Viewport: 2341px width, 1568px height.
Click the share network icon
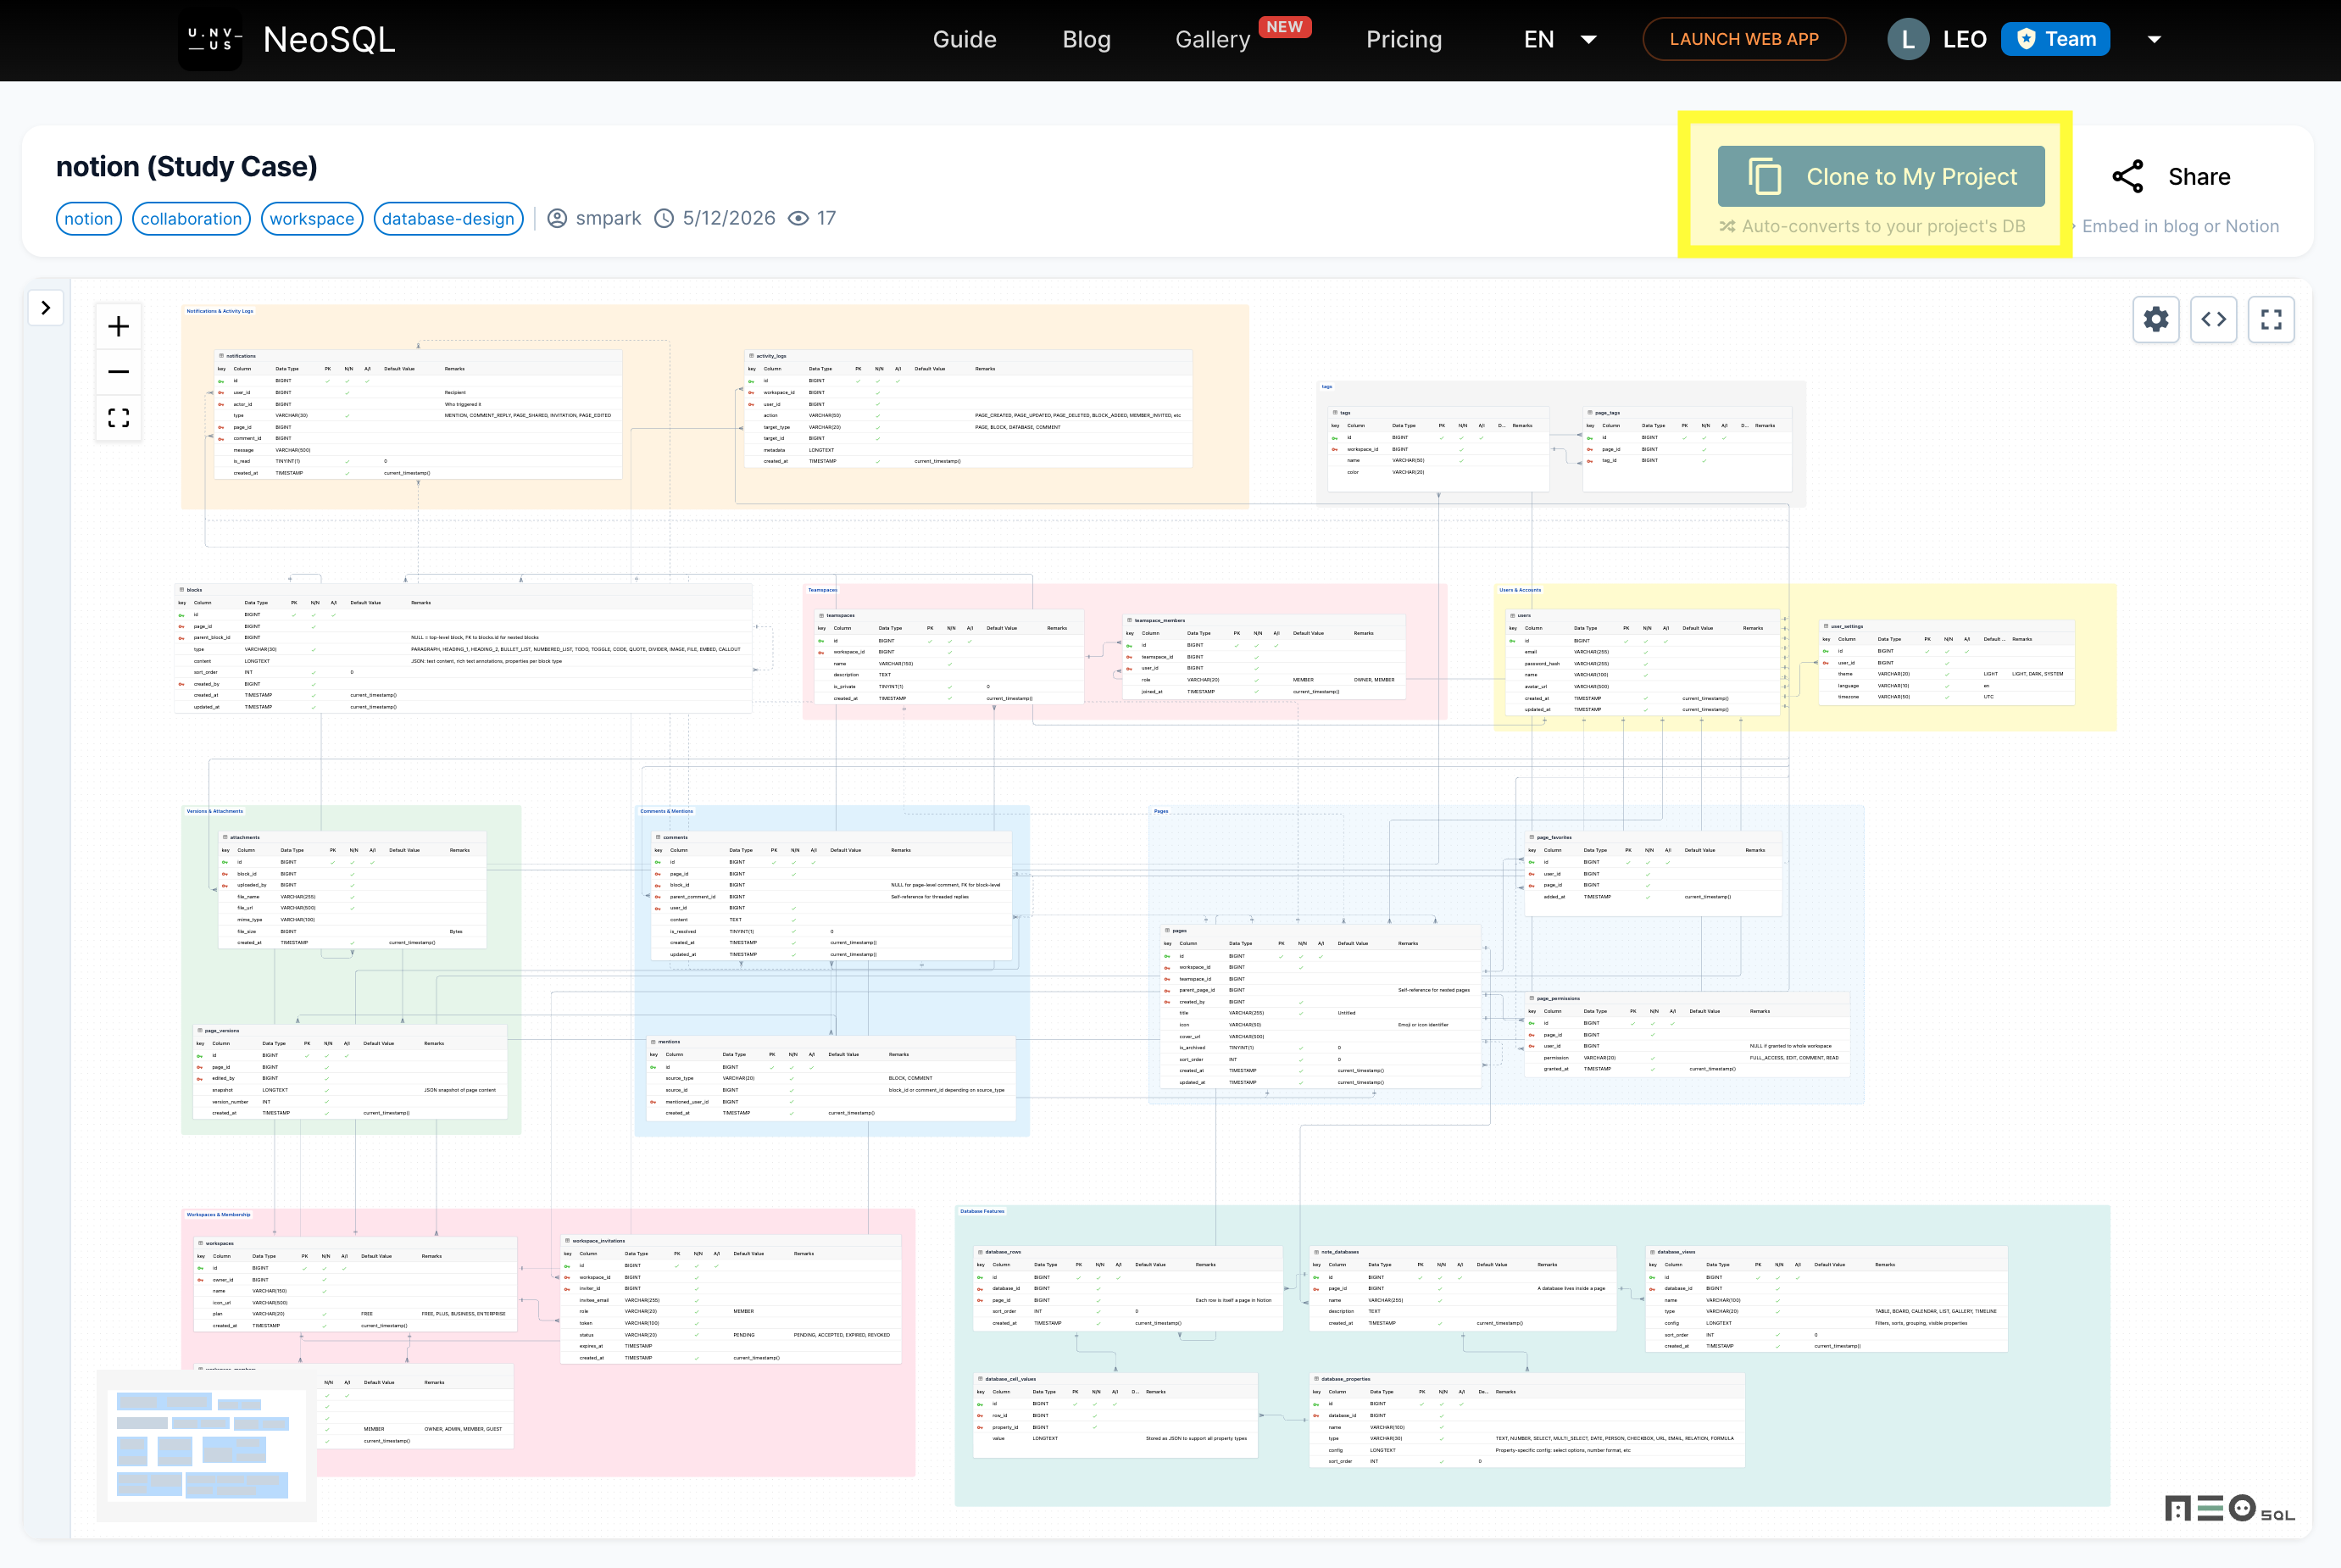(x=2127, y=176)
